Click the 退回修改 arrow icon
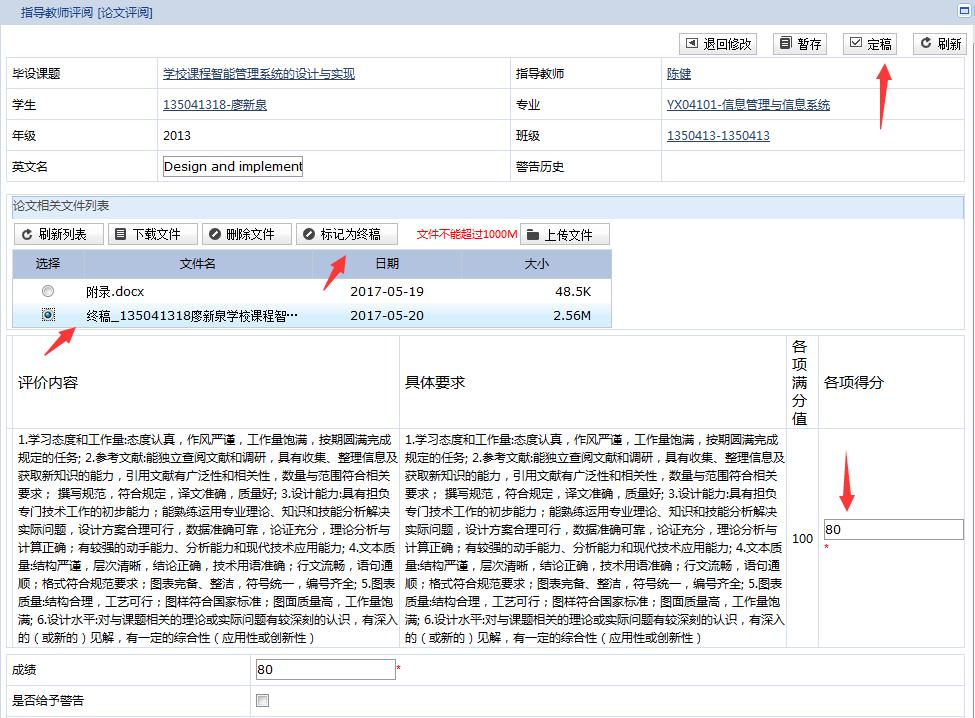This screenshot has height=718, width=975. [x=691, y=43]
